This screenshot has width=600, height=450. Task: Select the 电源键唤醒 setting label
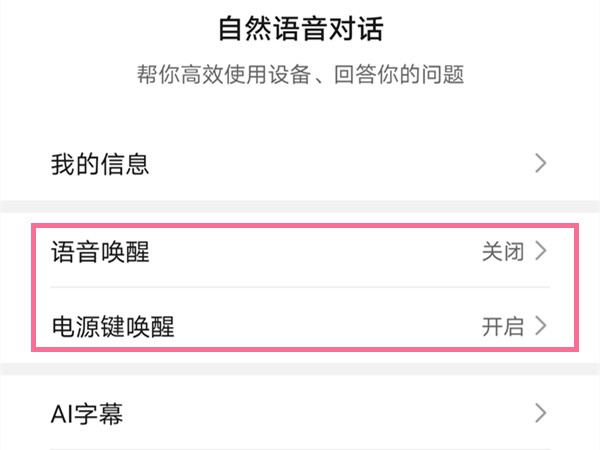pos(113,326)
